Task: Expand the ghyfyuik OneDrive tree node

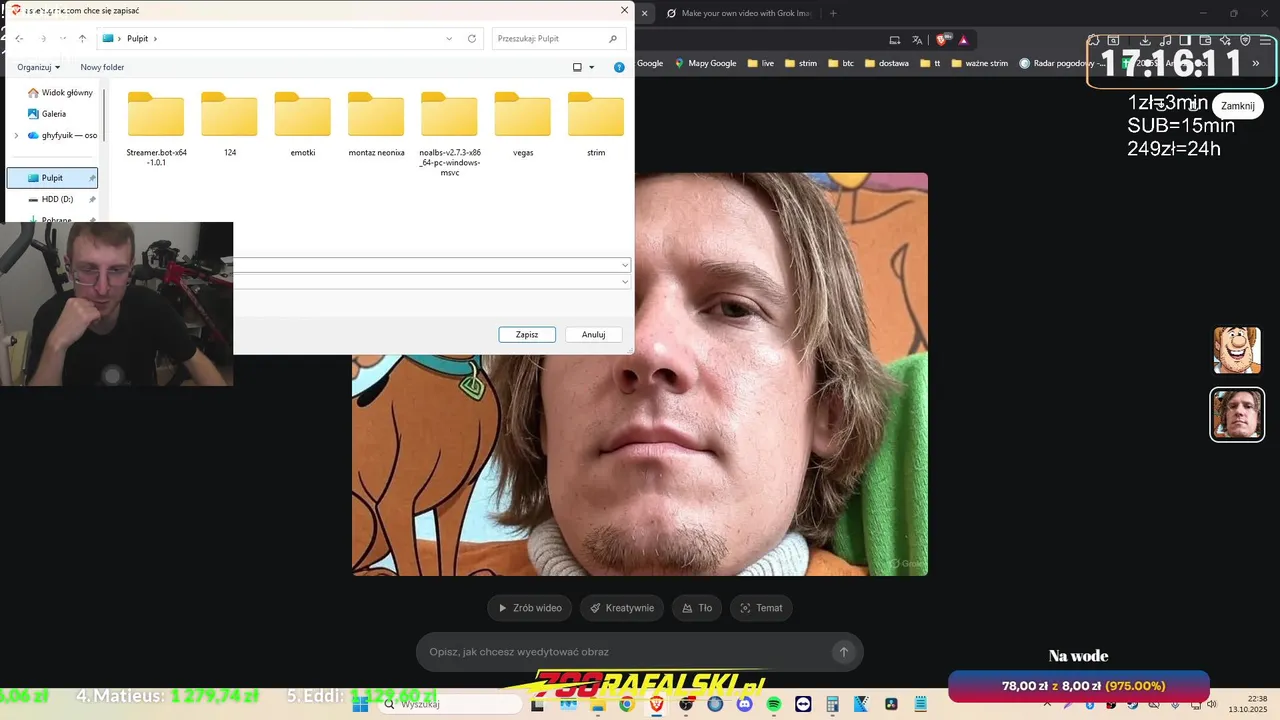Action: pyautogui.click(x=16, y=135)
